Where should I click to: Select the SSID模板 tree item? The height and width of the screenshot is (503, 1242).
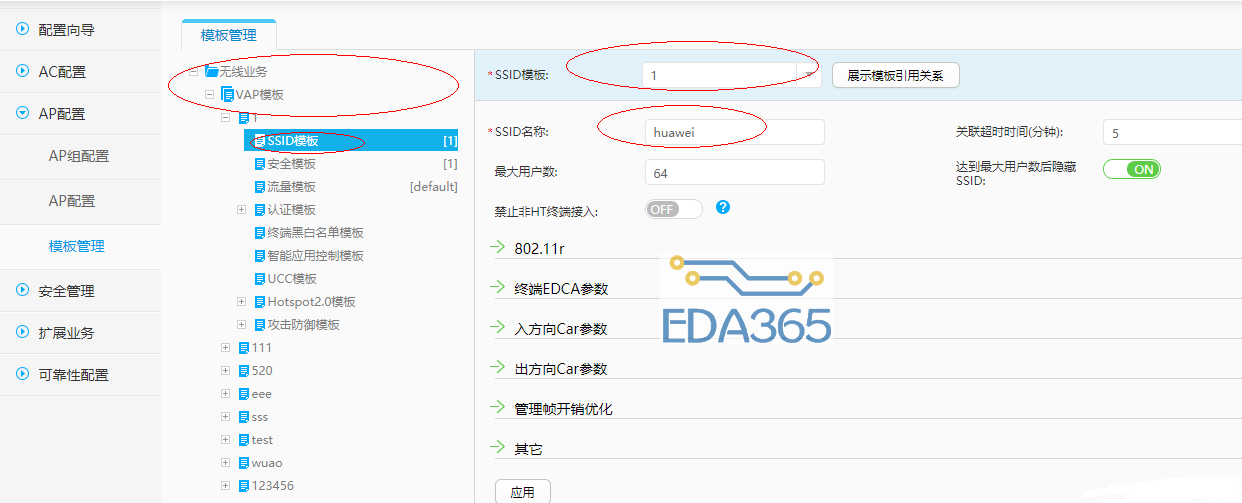(352, 141)
